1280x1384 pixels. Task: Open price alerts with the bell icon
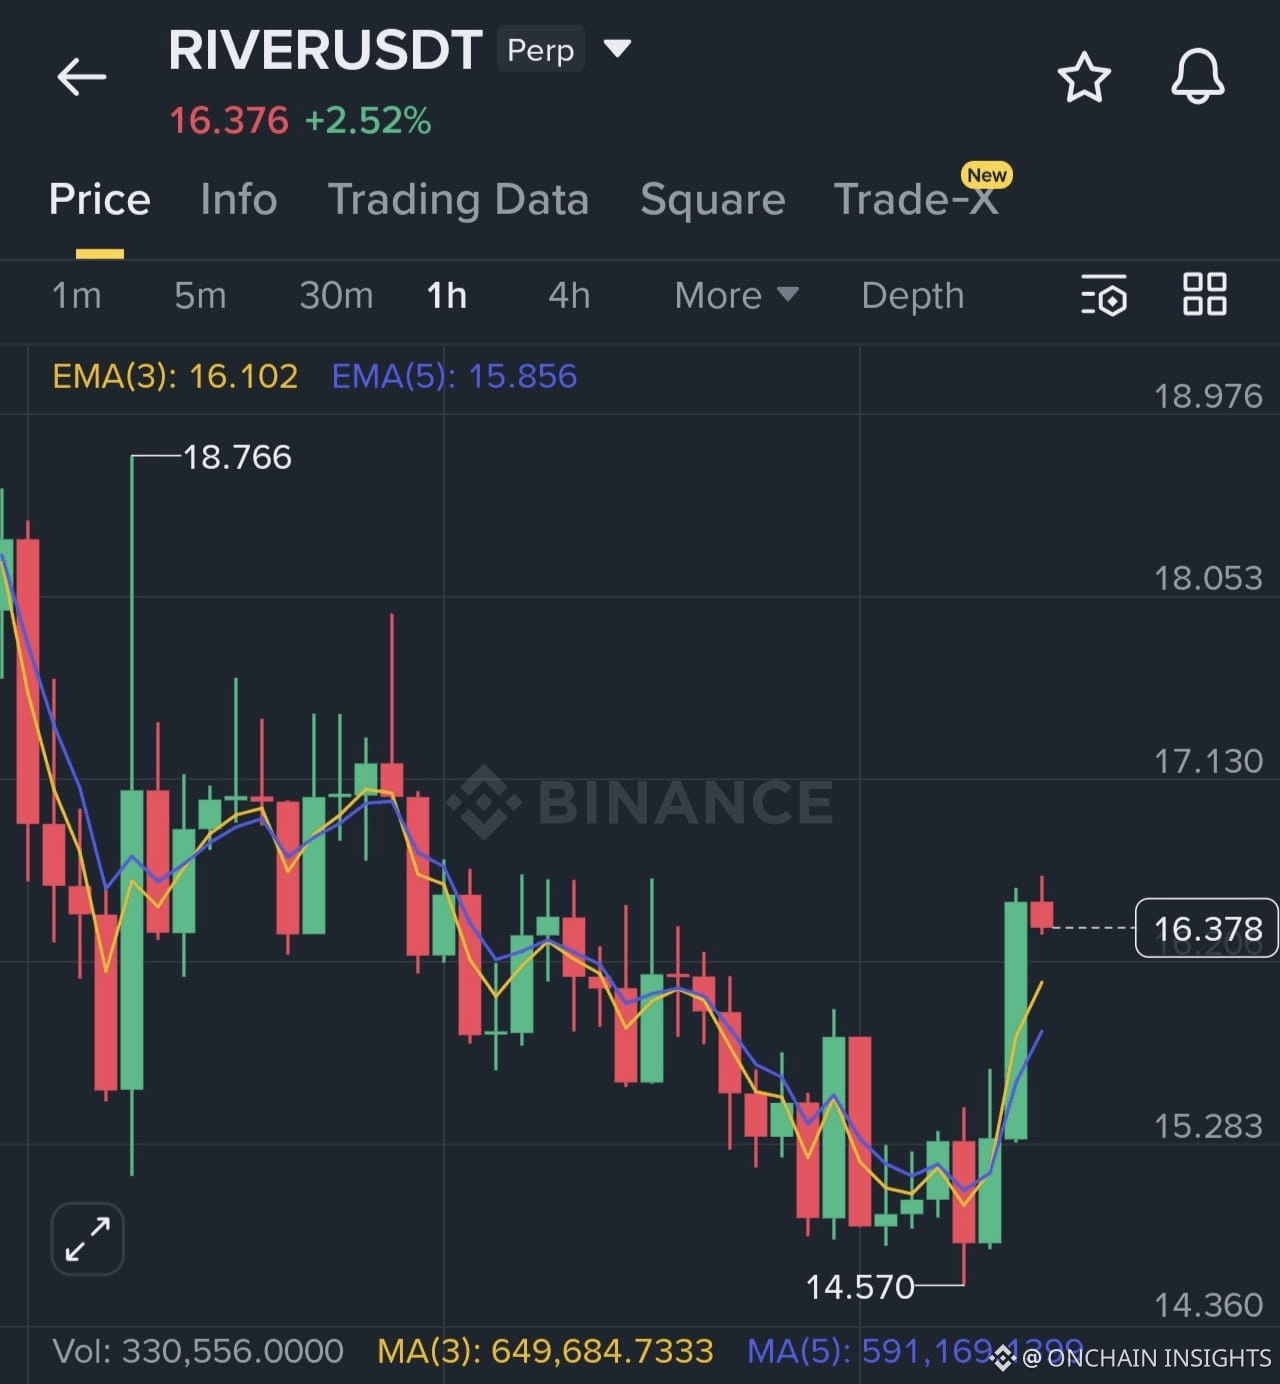1198,76
